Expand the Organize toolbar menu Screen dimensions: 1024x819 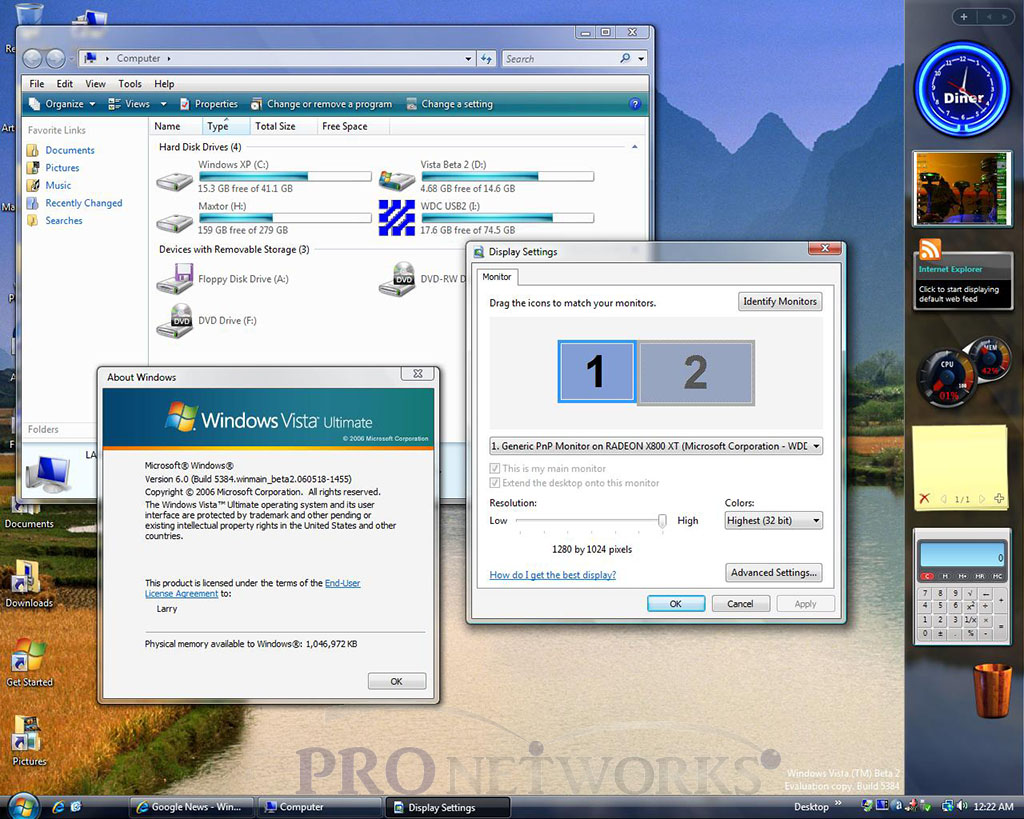62,104
